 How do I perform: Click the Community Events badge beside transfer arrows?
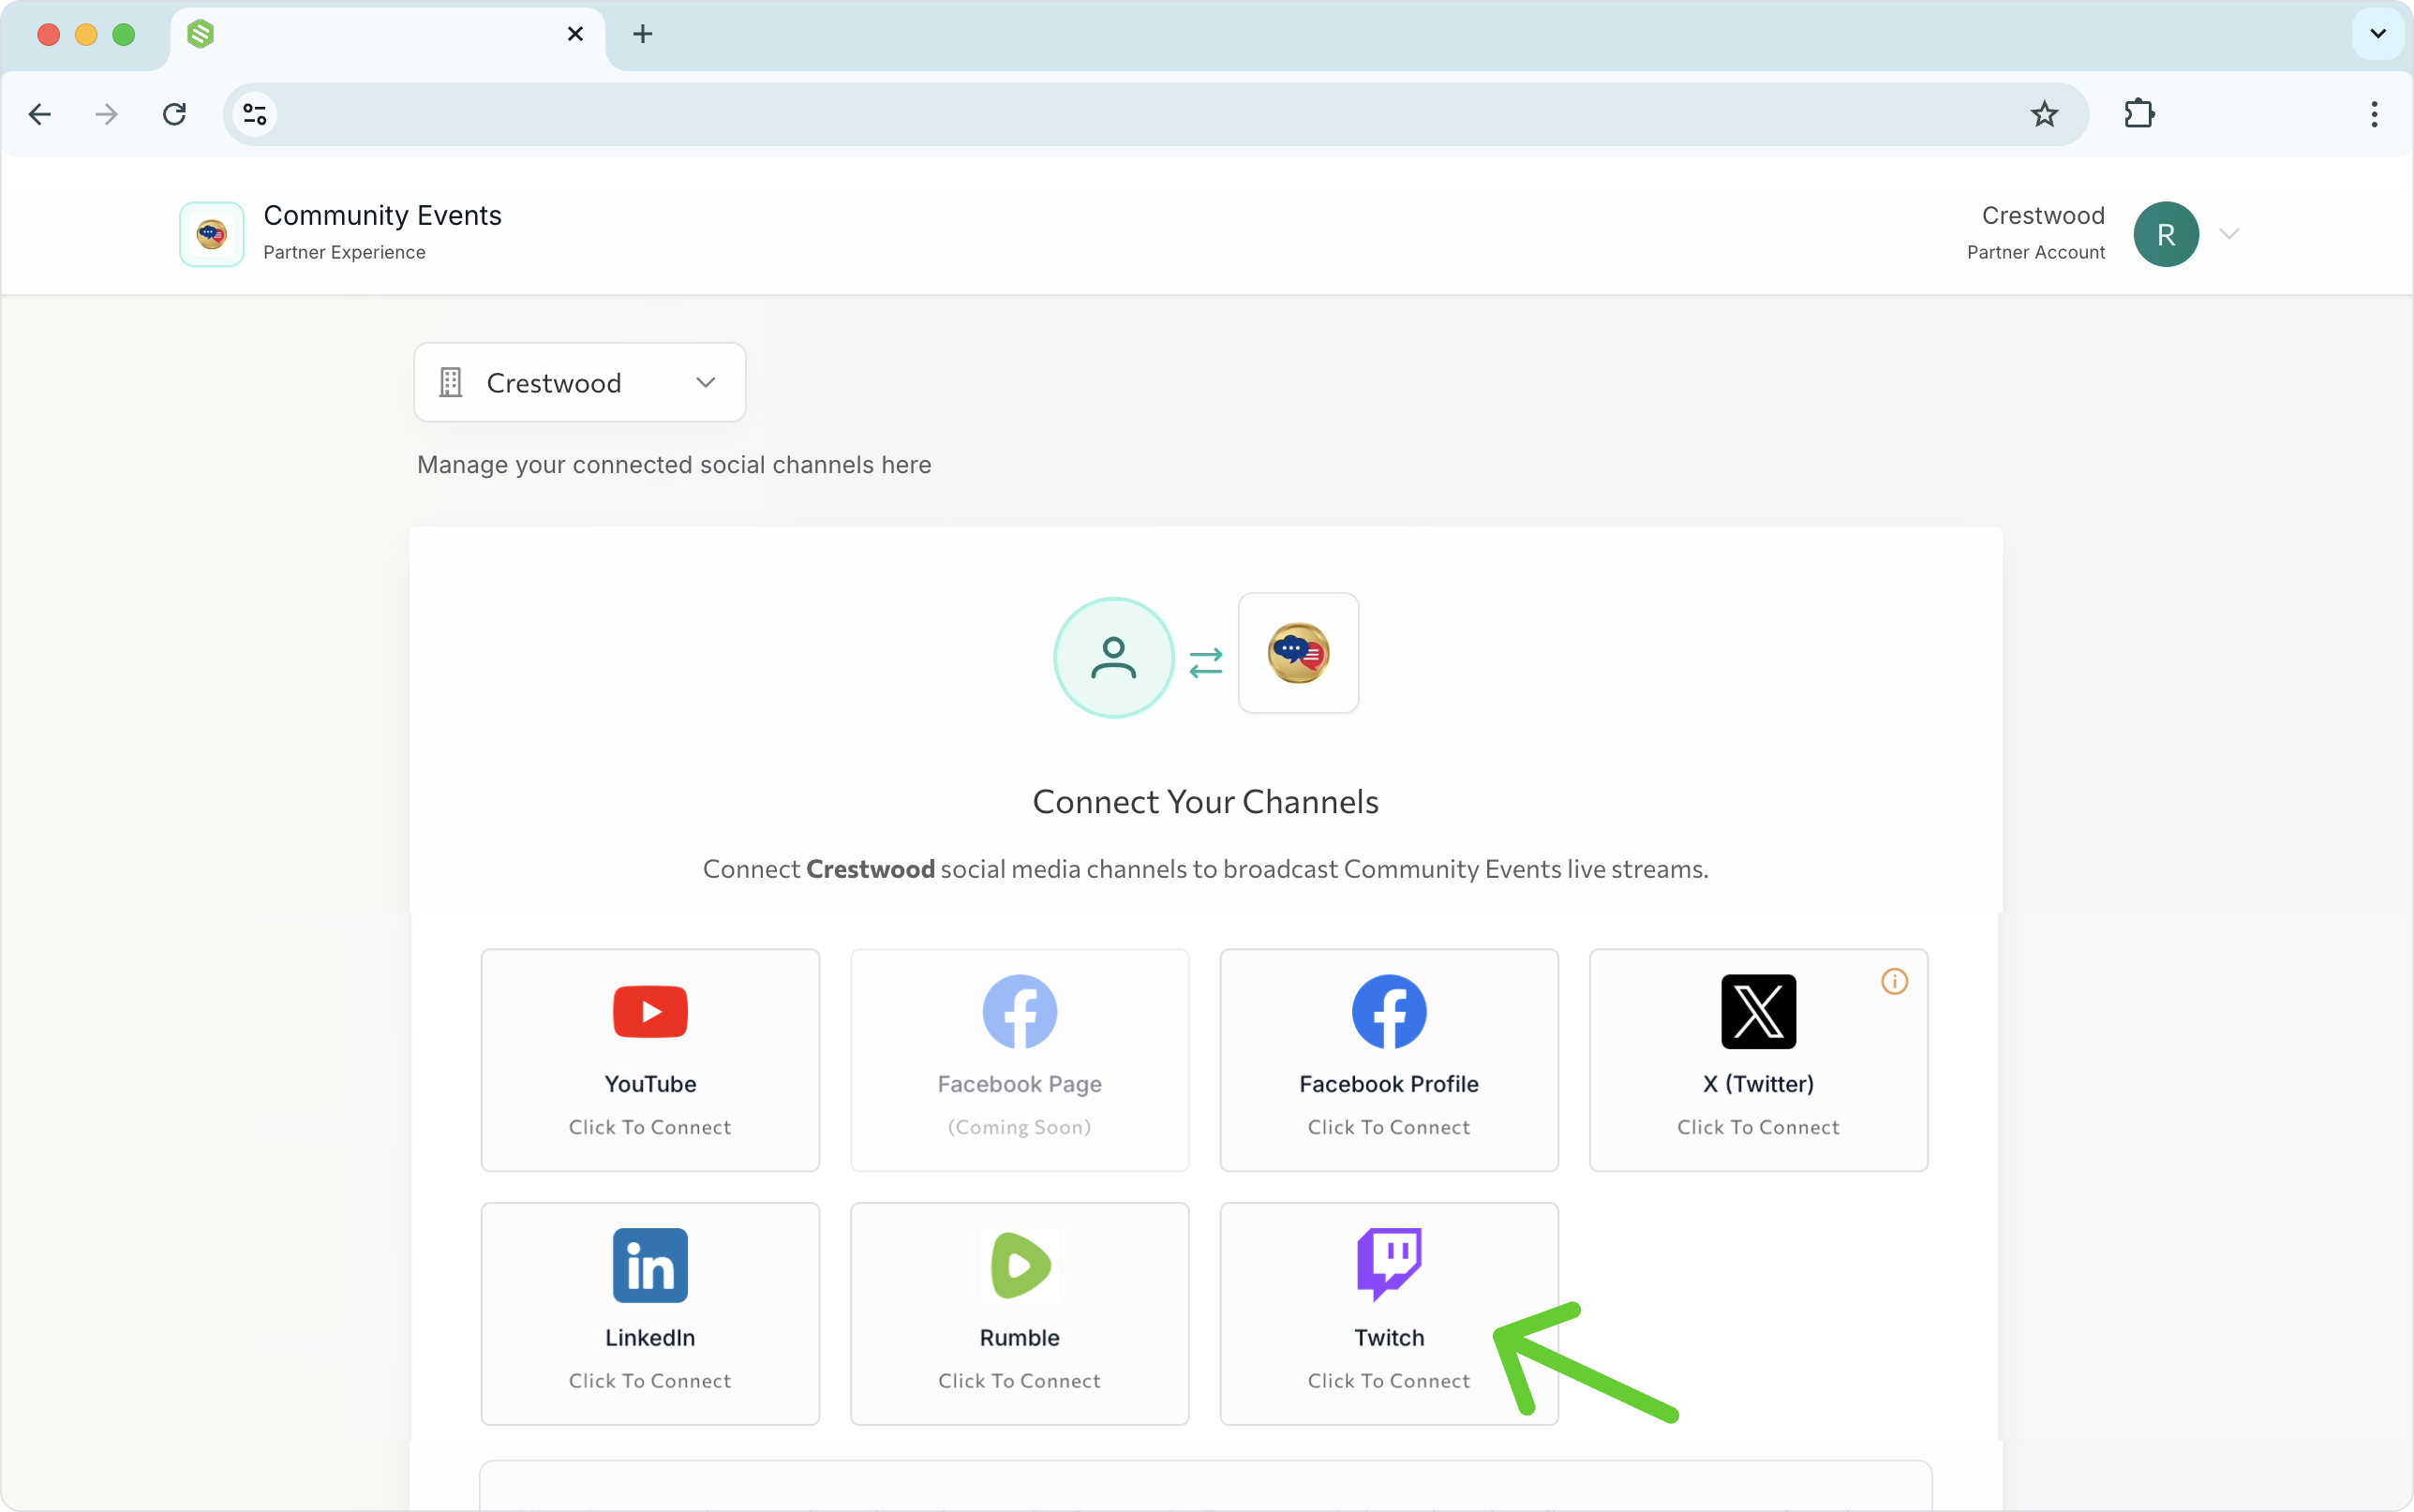click(x=1298, y=653)
